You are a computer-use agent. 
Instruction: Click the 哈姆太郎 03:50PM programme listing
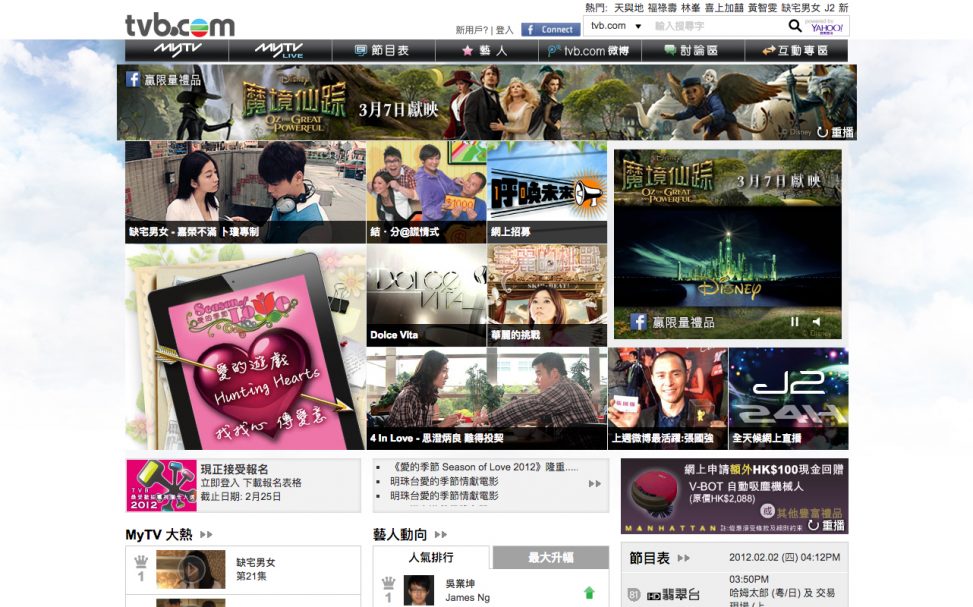click(782, 592)
